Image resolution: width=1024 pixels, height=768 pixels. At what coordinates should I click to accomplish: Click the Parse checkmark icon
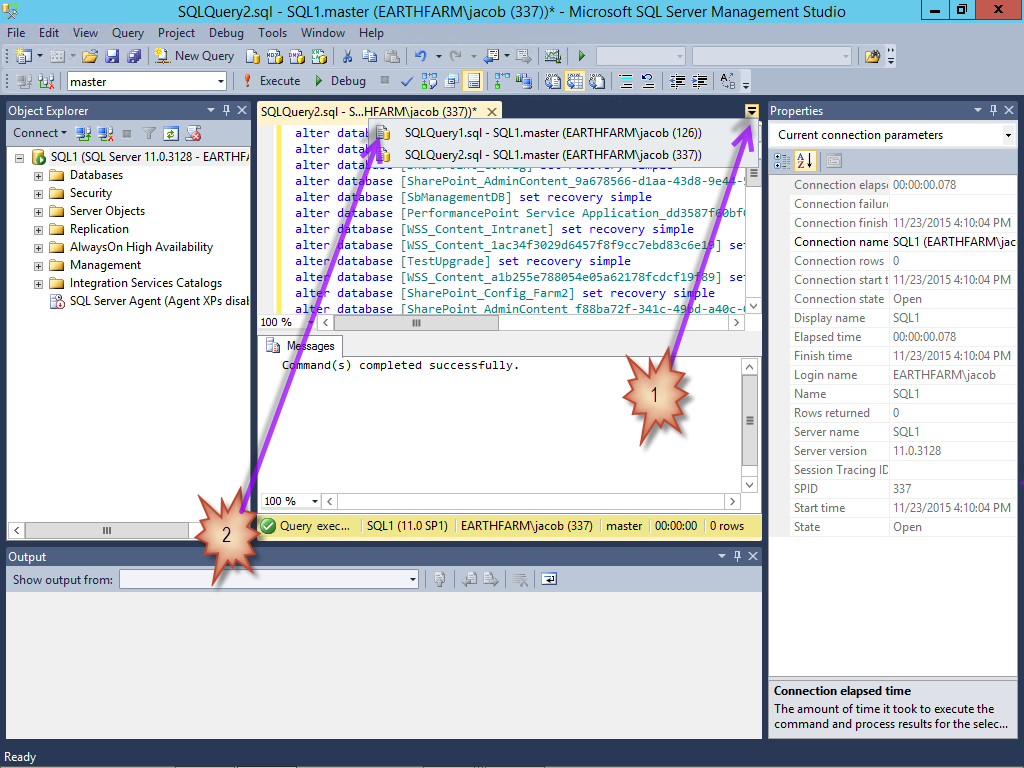point(407,82)
